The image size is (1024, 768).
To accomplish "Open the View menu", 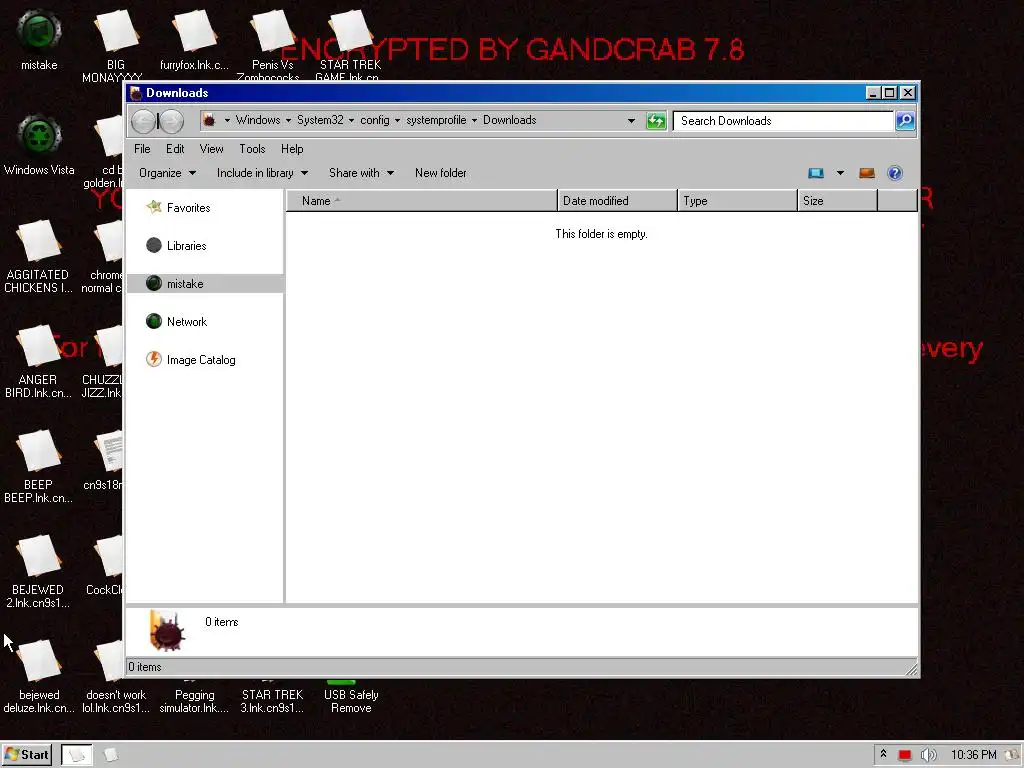I will 212,149.
